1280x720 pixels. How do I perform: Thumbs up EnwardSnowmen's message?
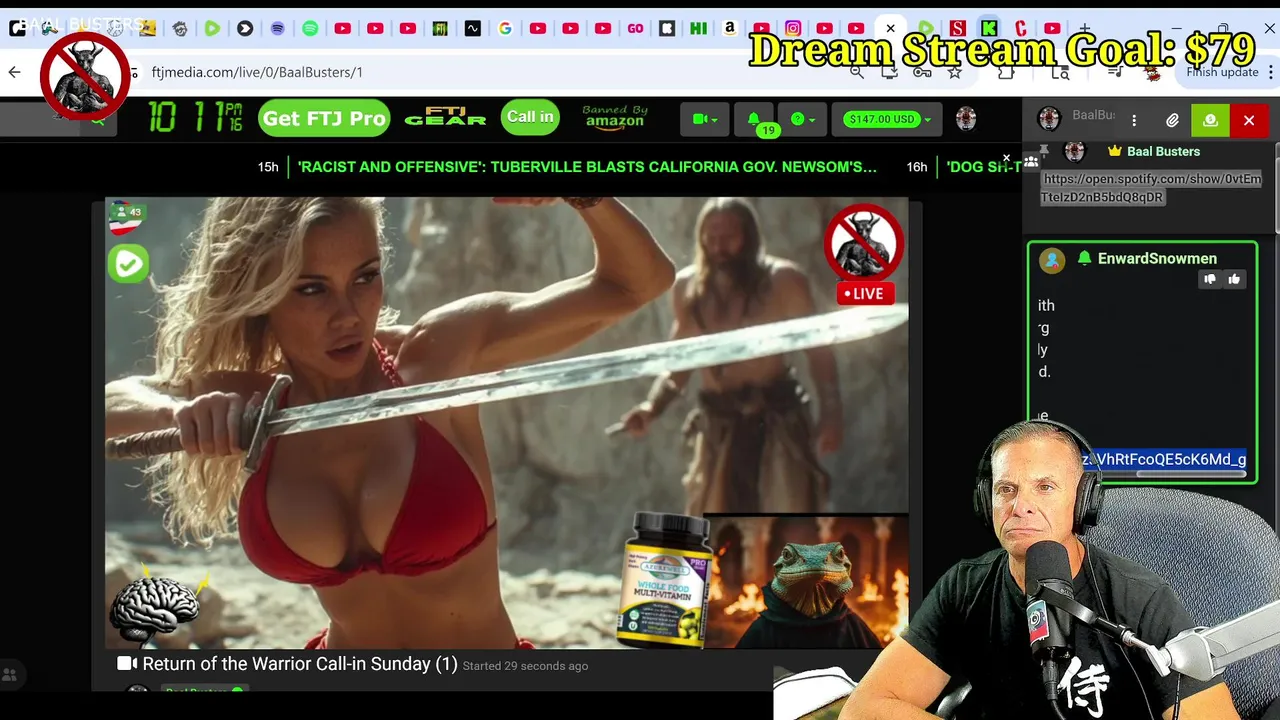(x=1234, y=279)
